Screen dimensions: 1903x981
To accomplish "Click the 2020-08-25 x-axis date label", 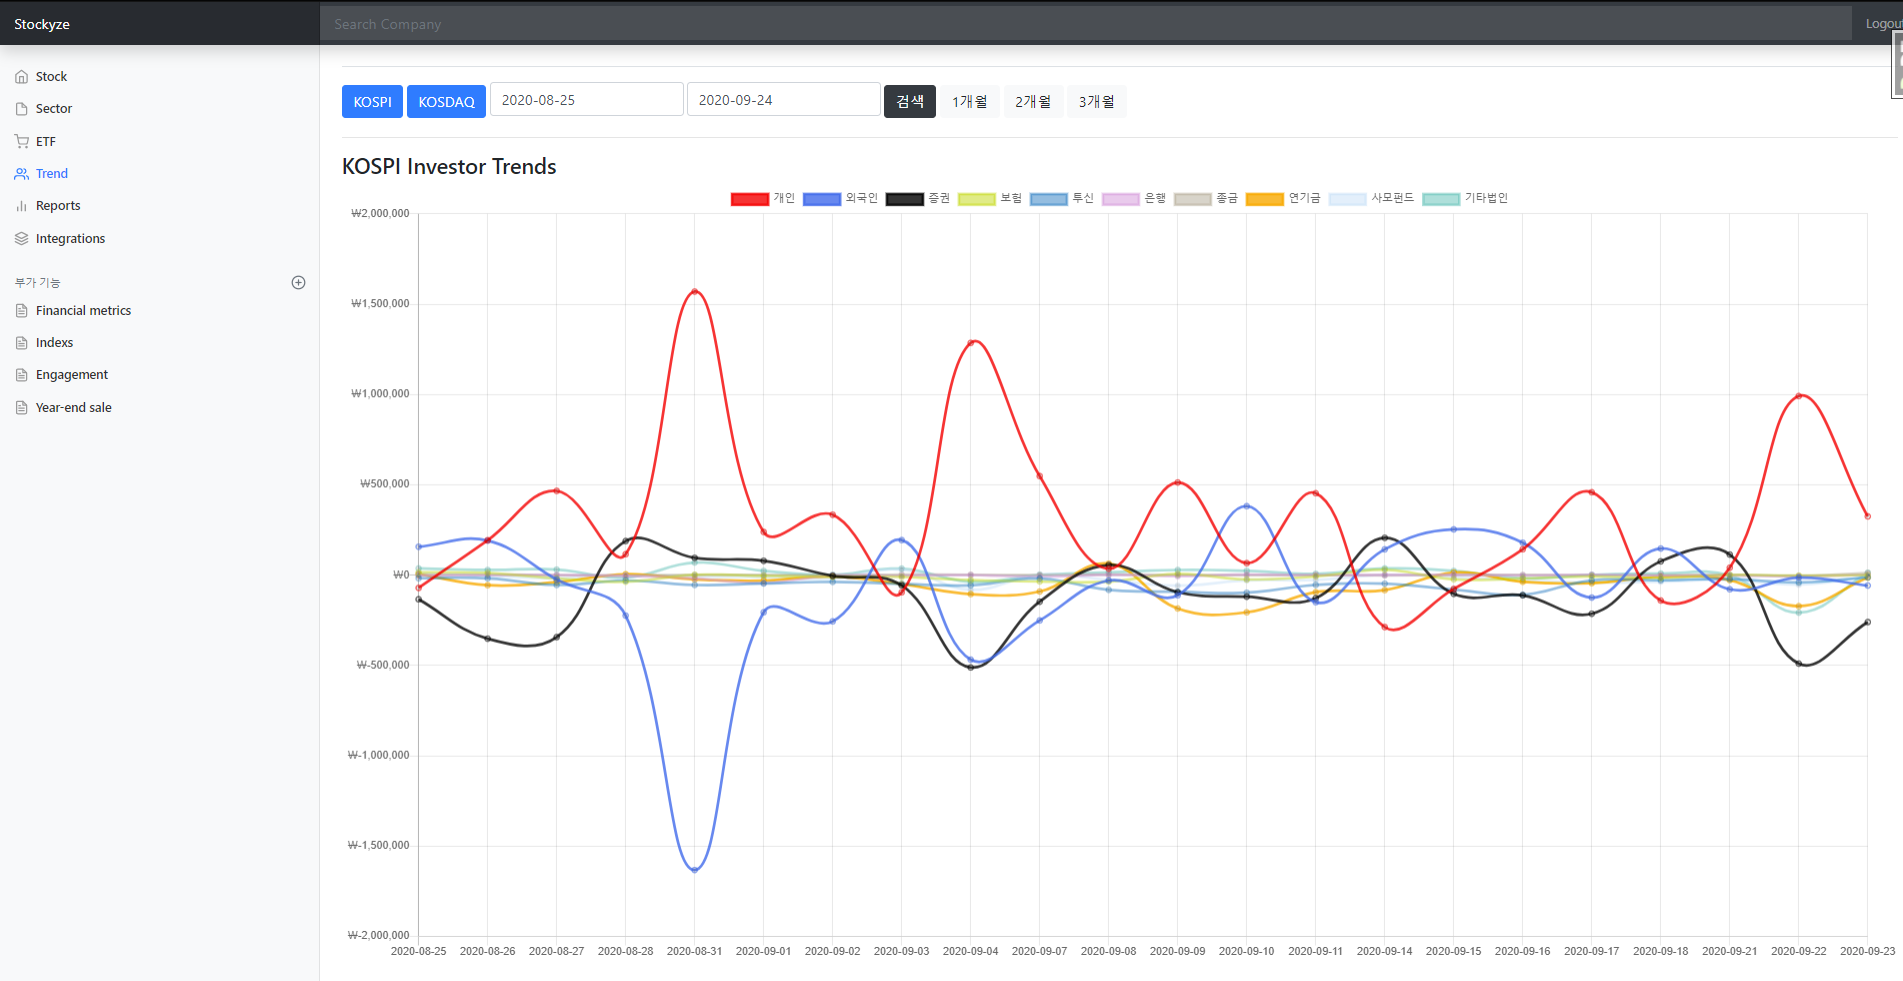I will (418, 951).
